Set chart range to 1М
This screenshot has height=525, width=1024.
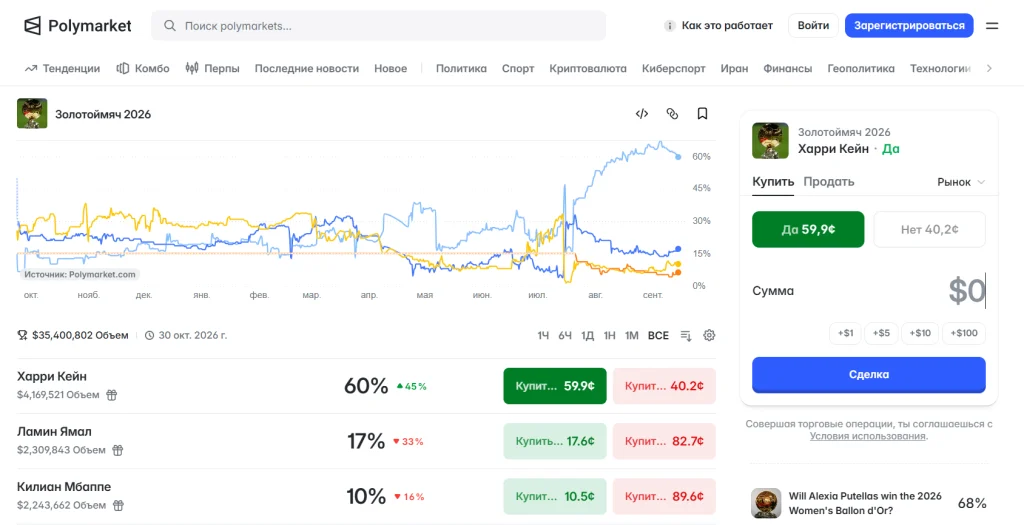[632, 336]
